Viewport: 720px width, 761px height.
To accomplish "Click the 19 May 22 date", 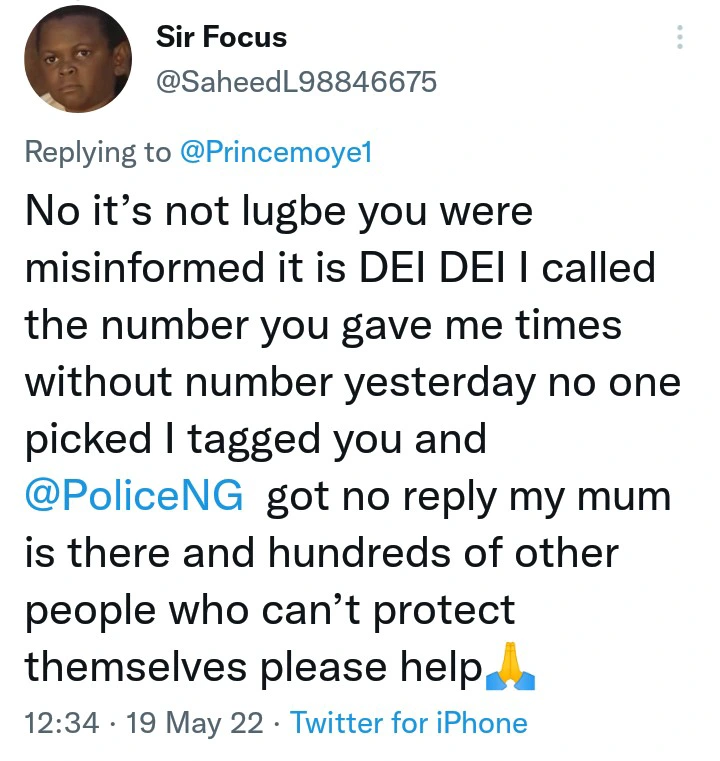I will pos(197,721).
